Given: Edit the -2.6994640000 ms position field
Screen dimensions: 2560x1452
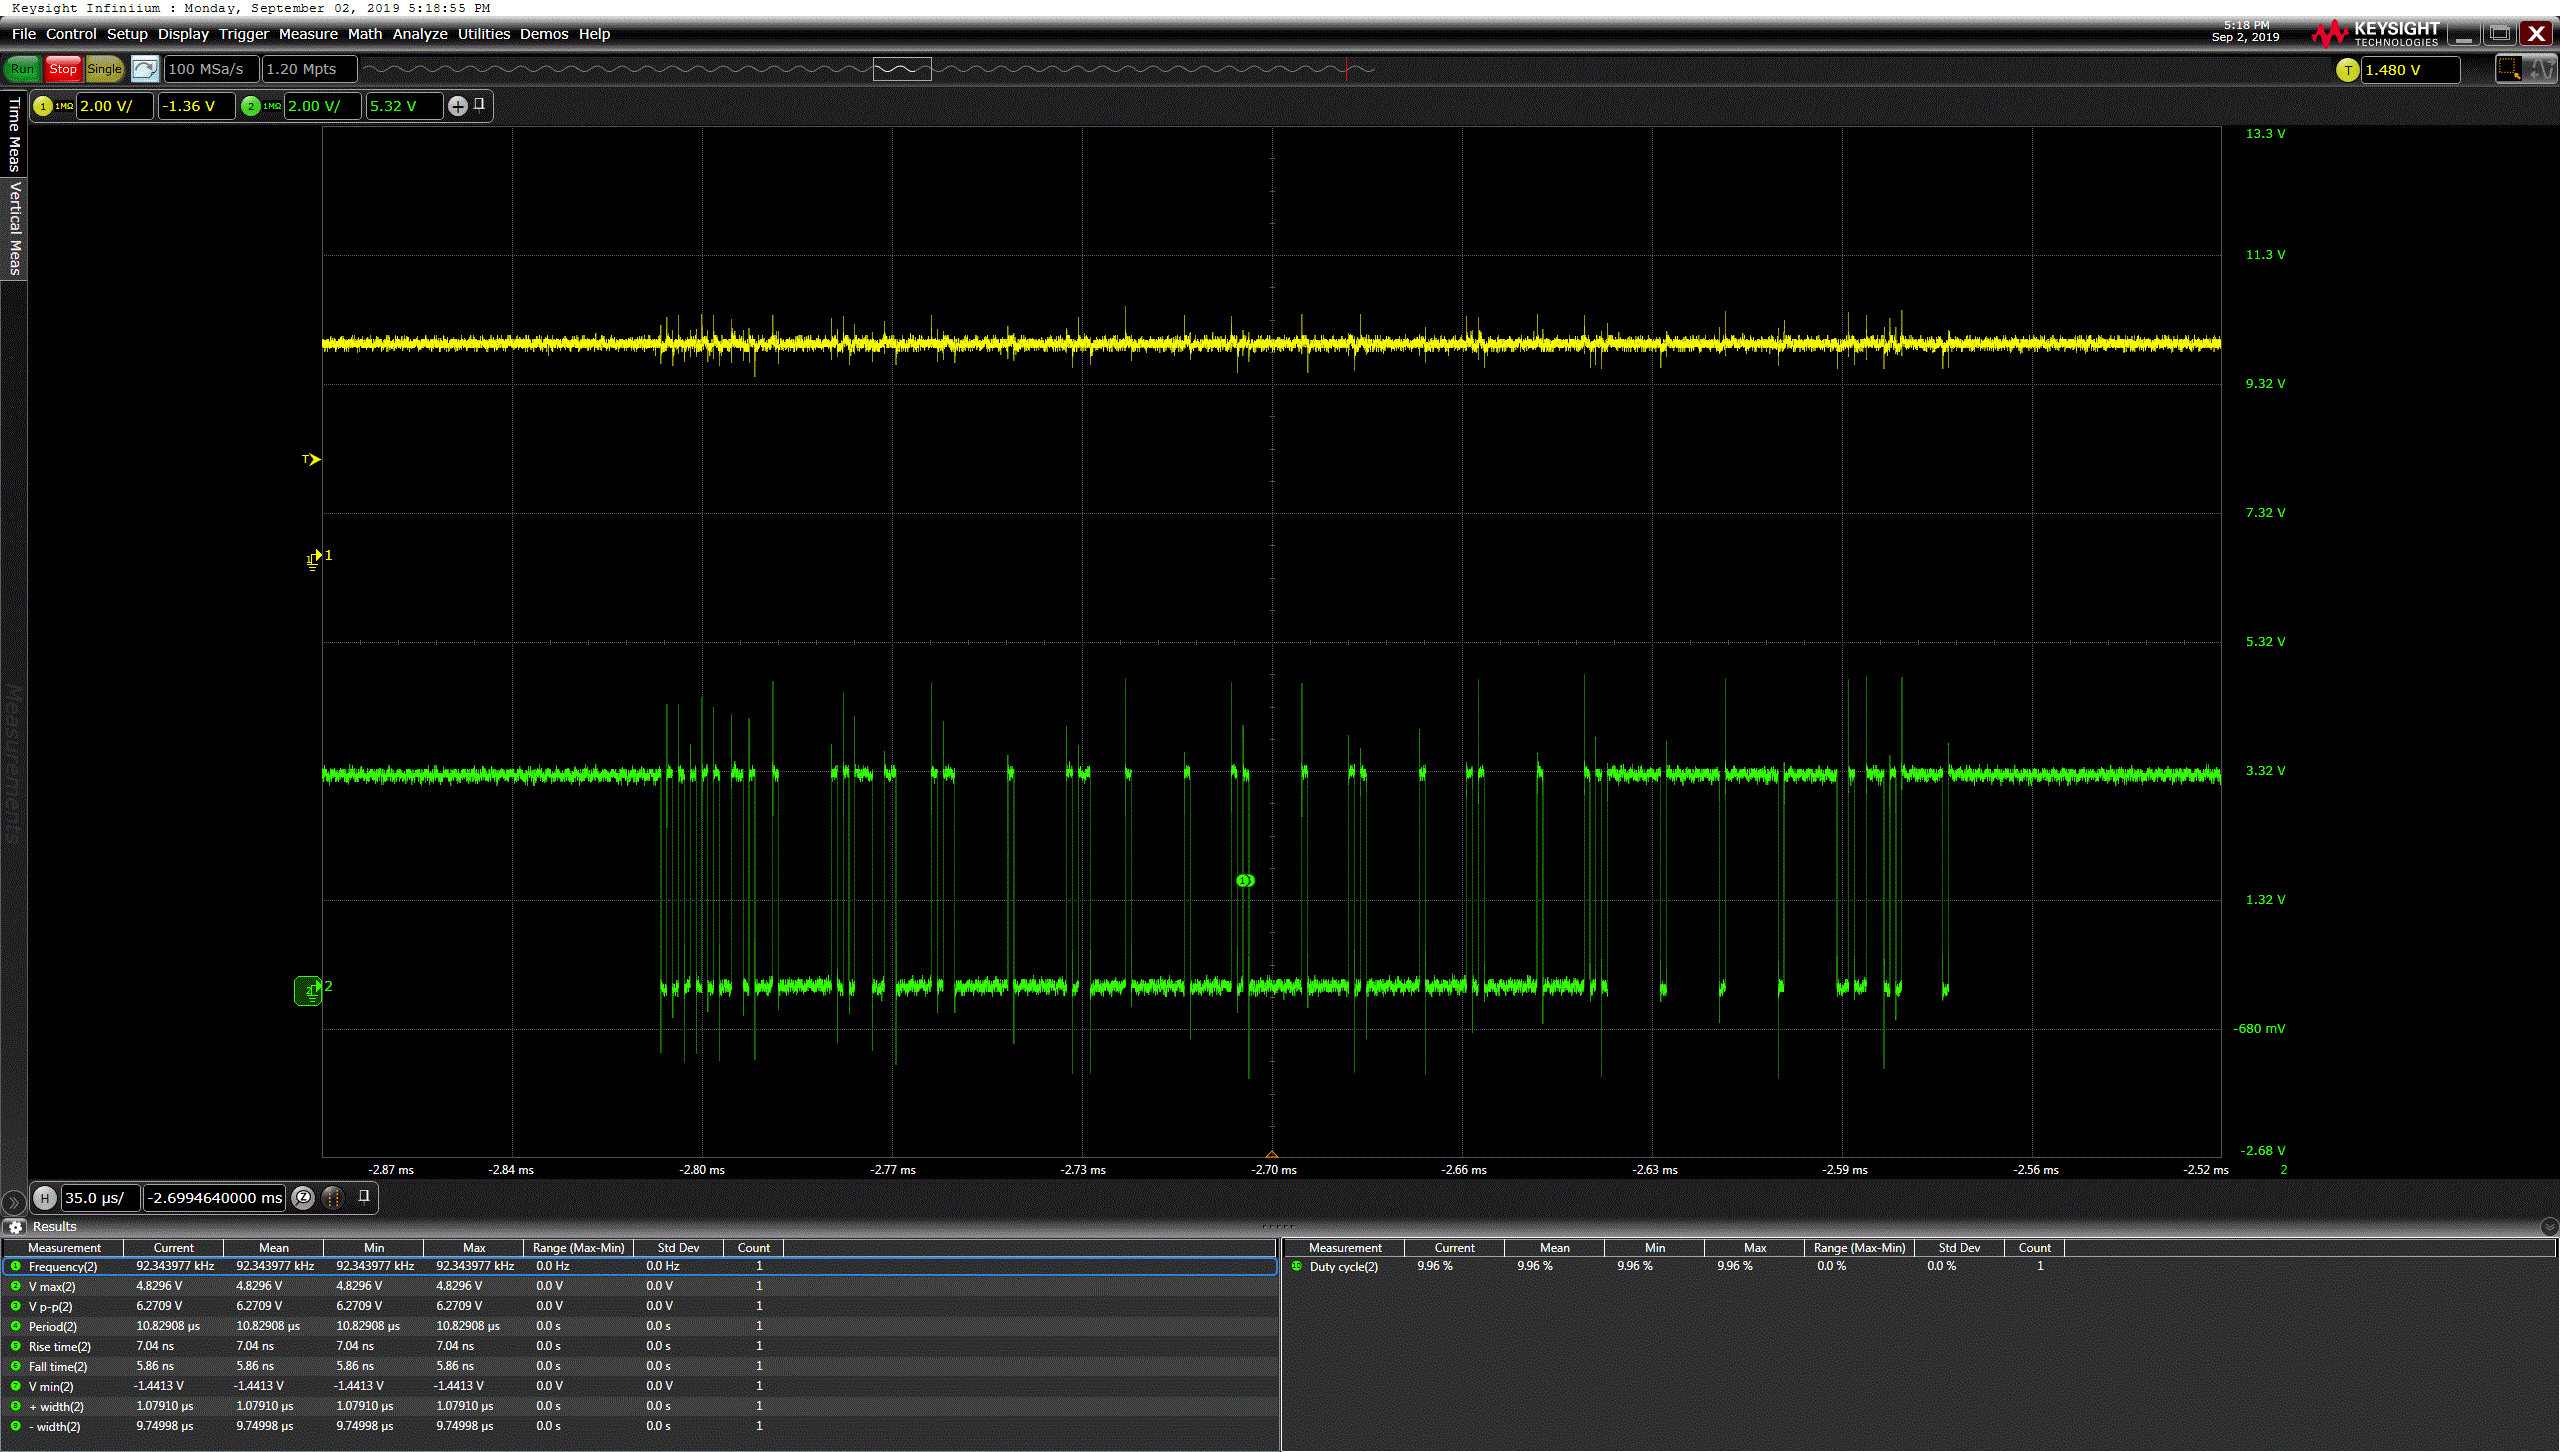Looking at the screenshot, I should click(x=216, y=1198).
